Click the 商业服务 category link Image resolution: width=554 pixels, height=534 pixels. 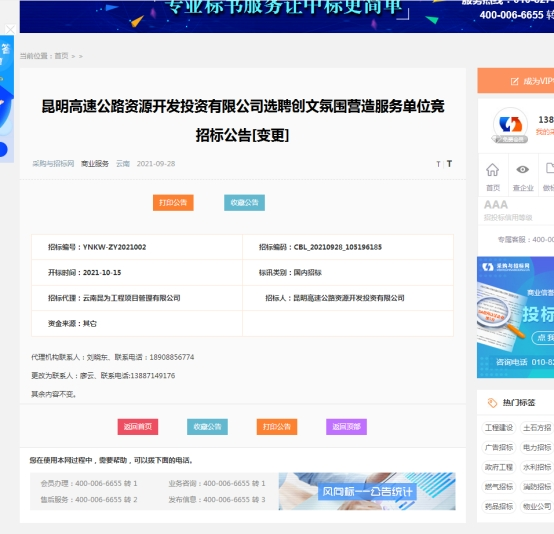point(95,164)
